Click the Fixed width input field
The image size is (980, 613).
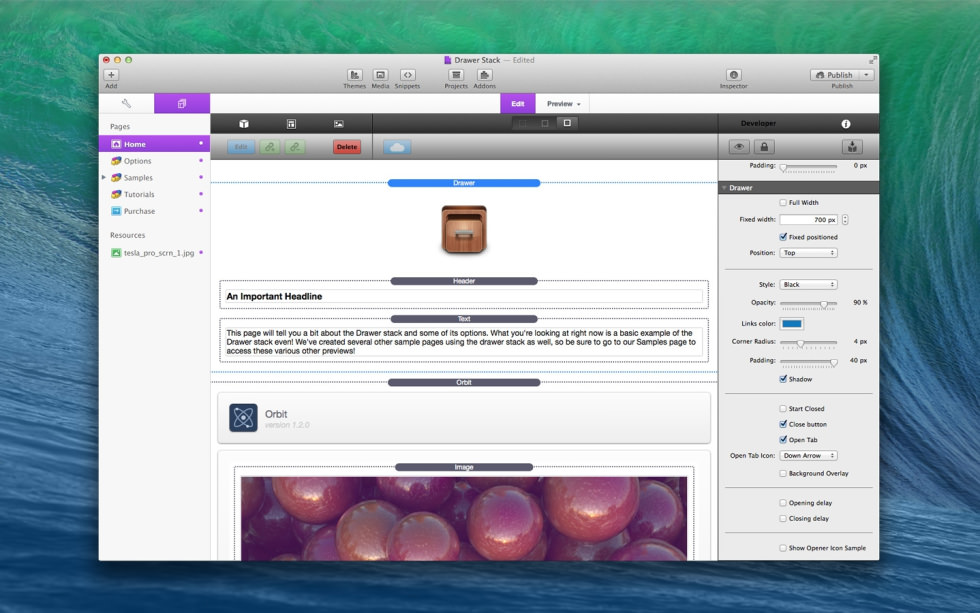(x=808, y=220)
